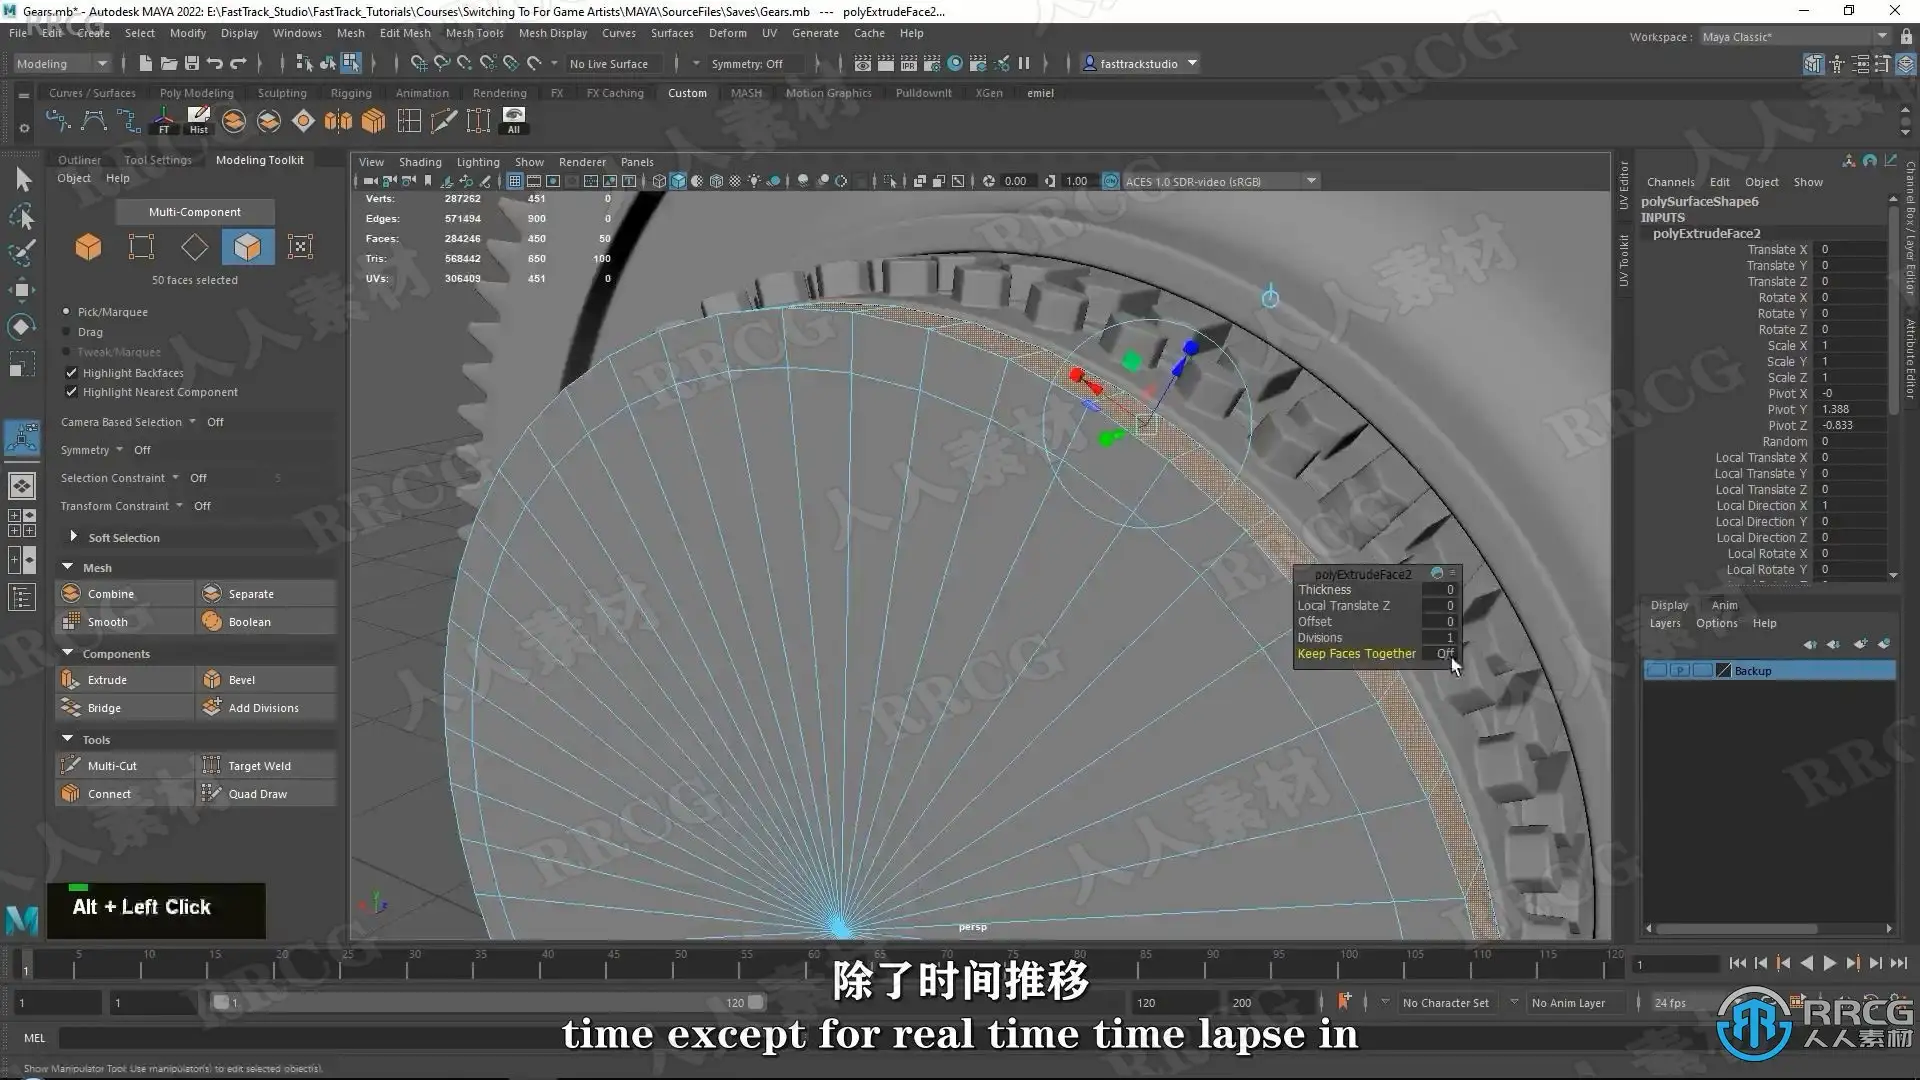Click the Extrude tool in Components
The width and height of the screenshot is (1920, 1080).
pos(107,680)
